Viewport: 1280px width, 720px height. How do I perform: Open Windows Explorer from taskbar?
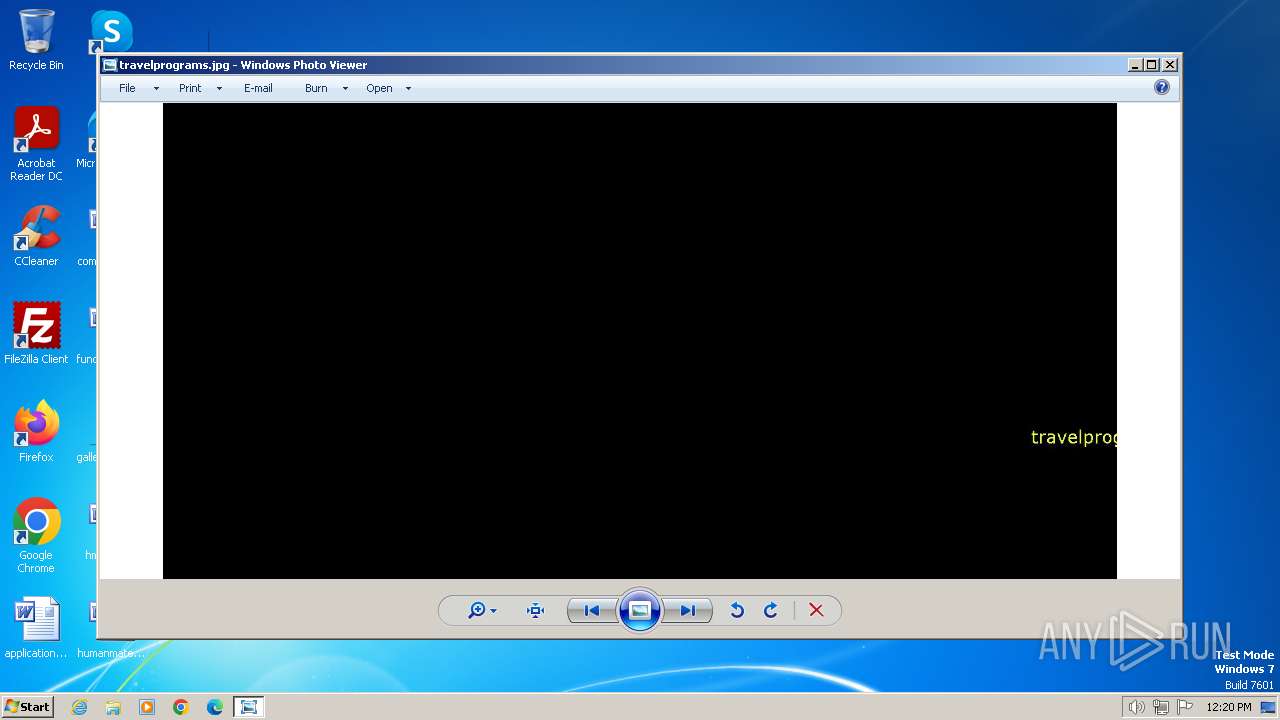coord(113,707)
